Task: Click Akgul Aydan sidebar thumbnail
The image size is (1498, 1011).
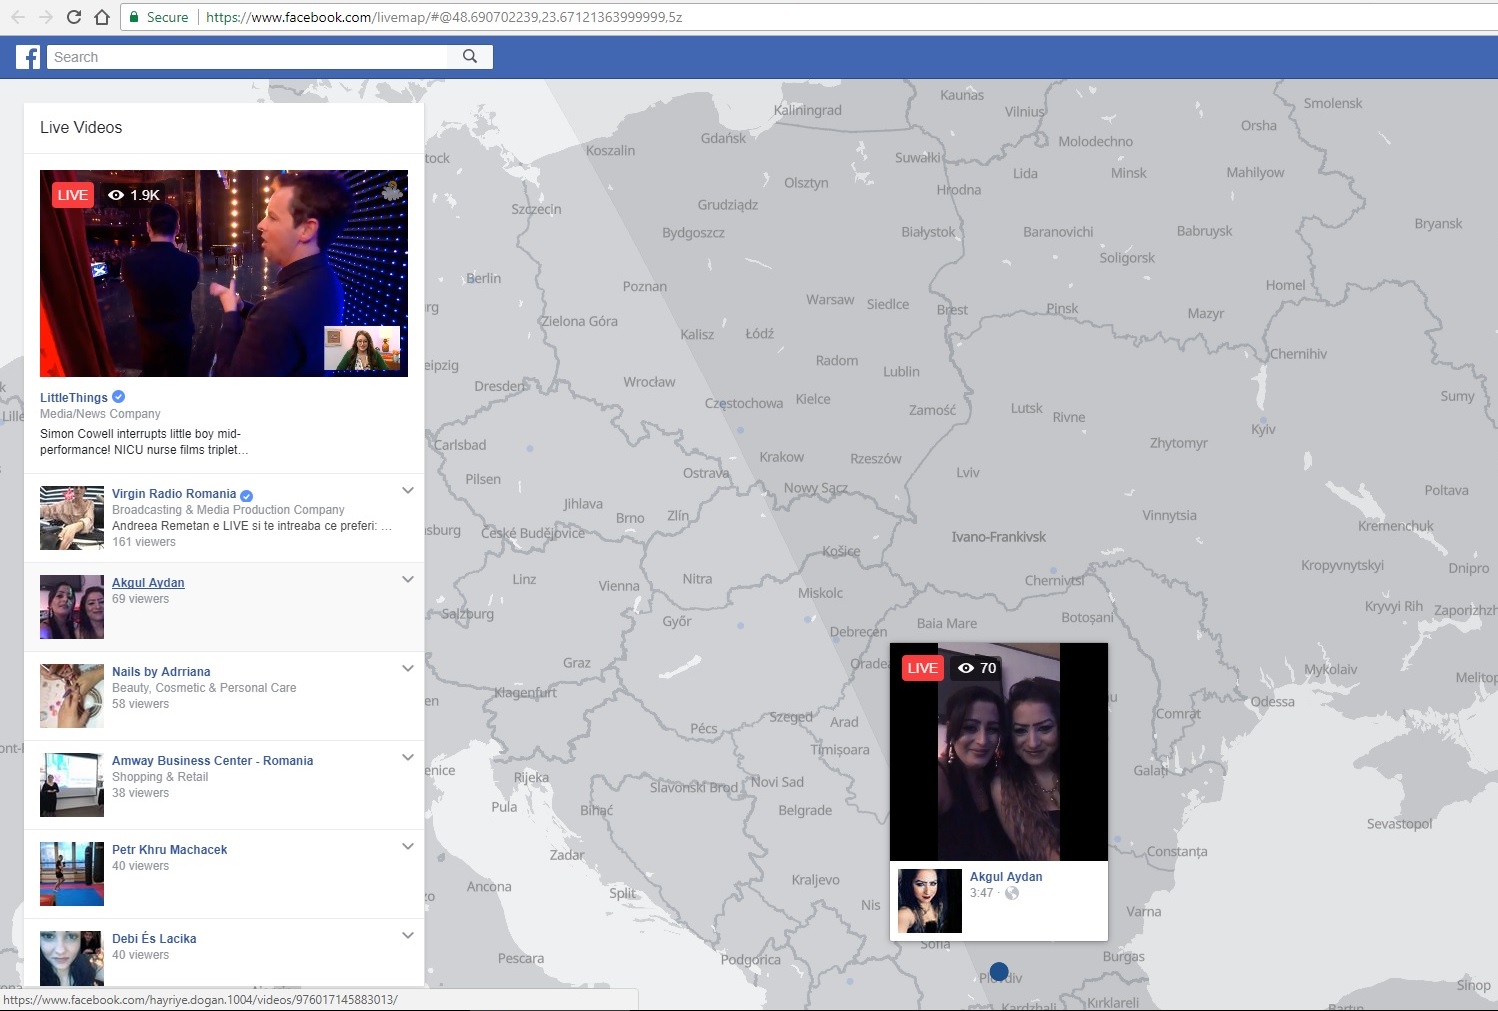Action: 72,607
